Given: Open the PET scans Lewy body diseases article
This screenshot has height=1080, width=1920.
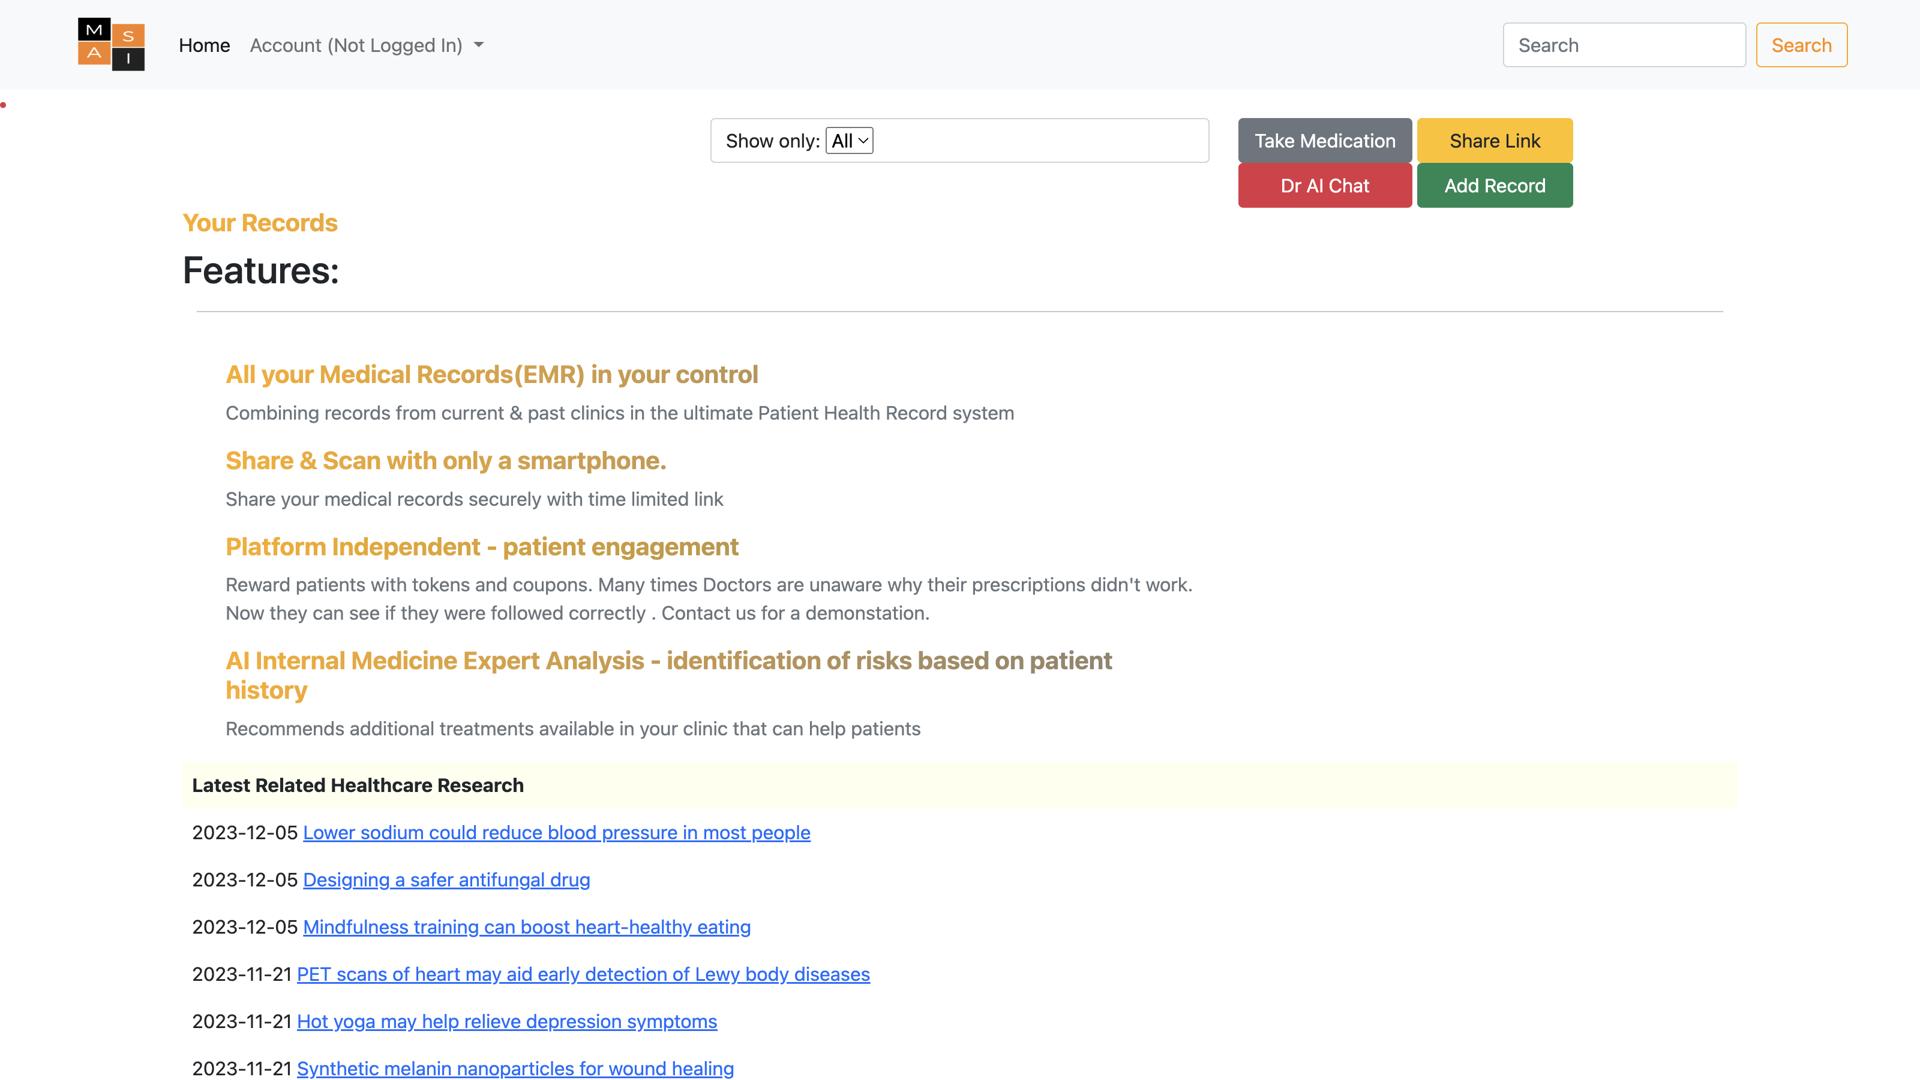Looking at the screenshot, I should (x=583, y=974).
